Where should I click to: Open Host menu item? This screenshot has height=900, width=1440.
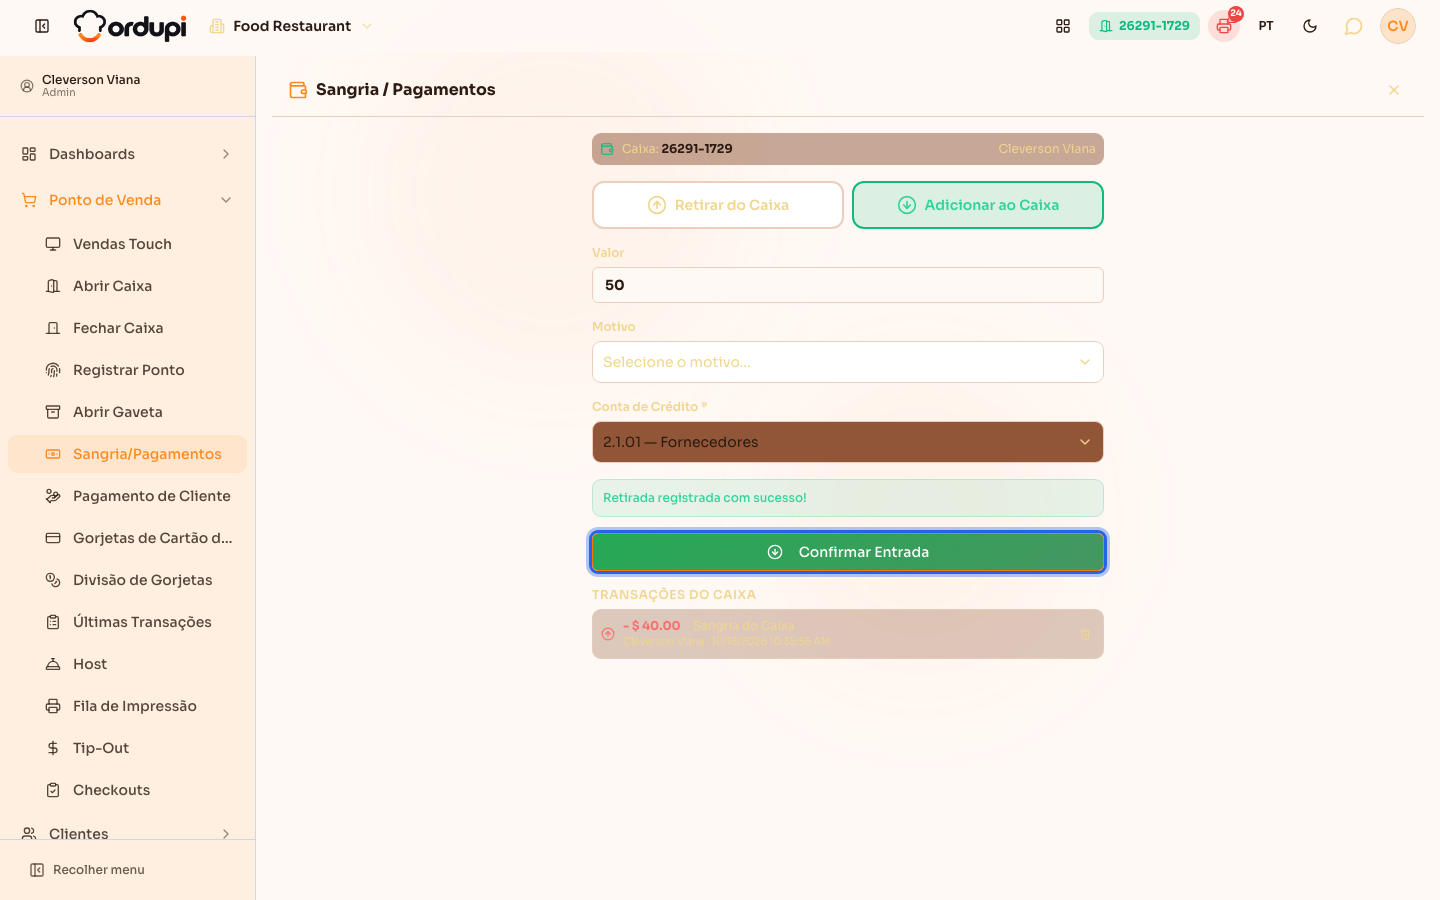pos(127,664)
